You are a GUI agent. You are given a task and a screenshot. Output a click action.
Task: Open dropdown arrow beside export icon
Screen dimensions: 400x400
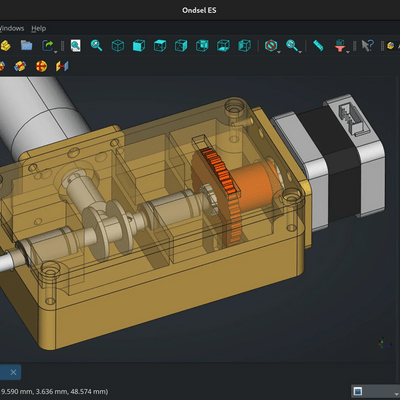pos(56,52)
